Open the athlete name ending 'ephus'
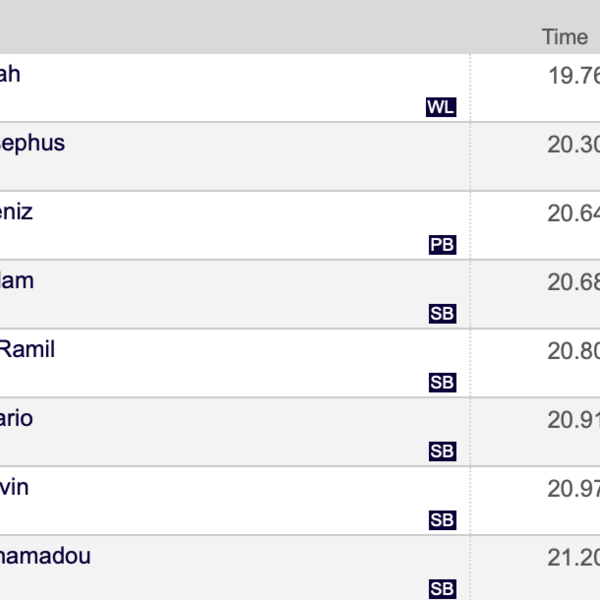This screenshot has width=600, height=600. click(x=32, y=144)
